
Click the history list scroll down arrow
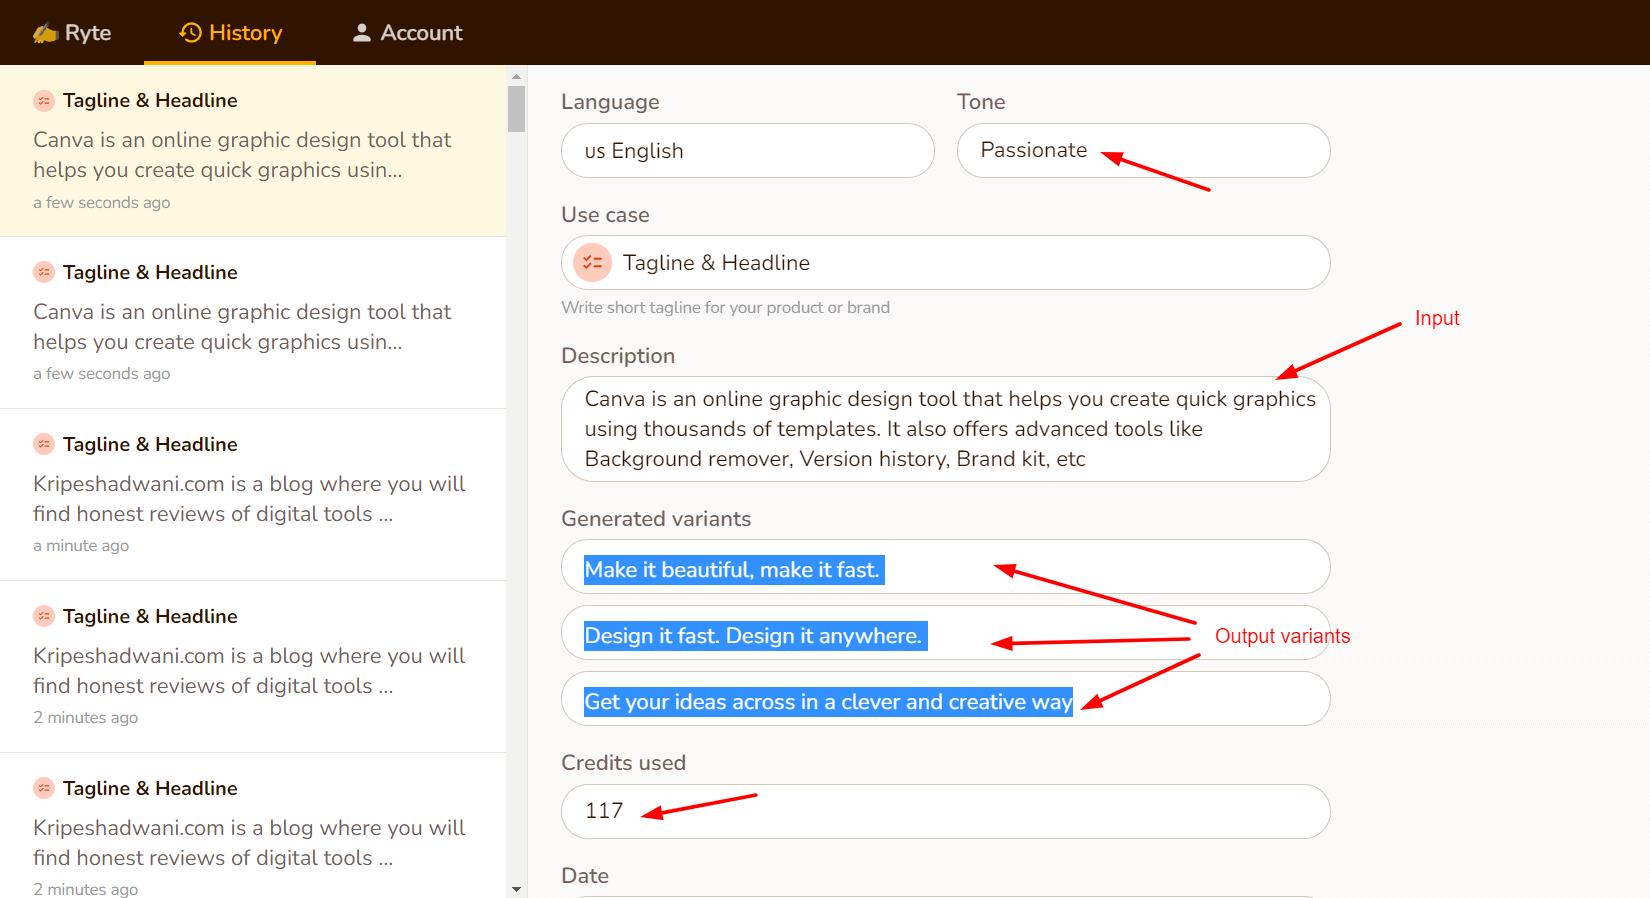[x=516, y=889]
